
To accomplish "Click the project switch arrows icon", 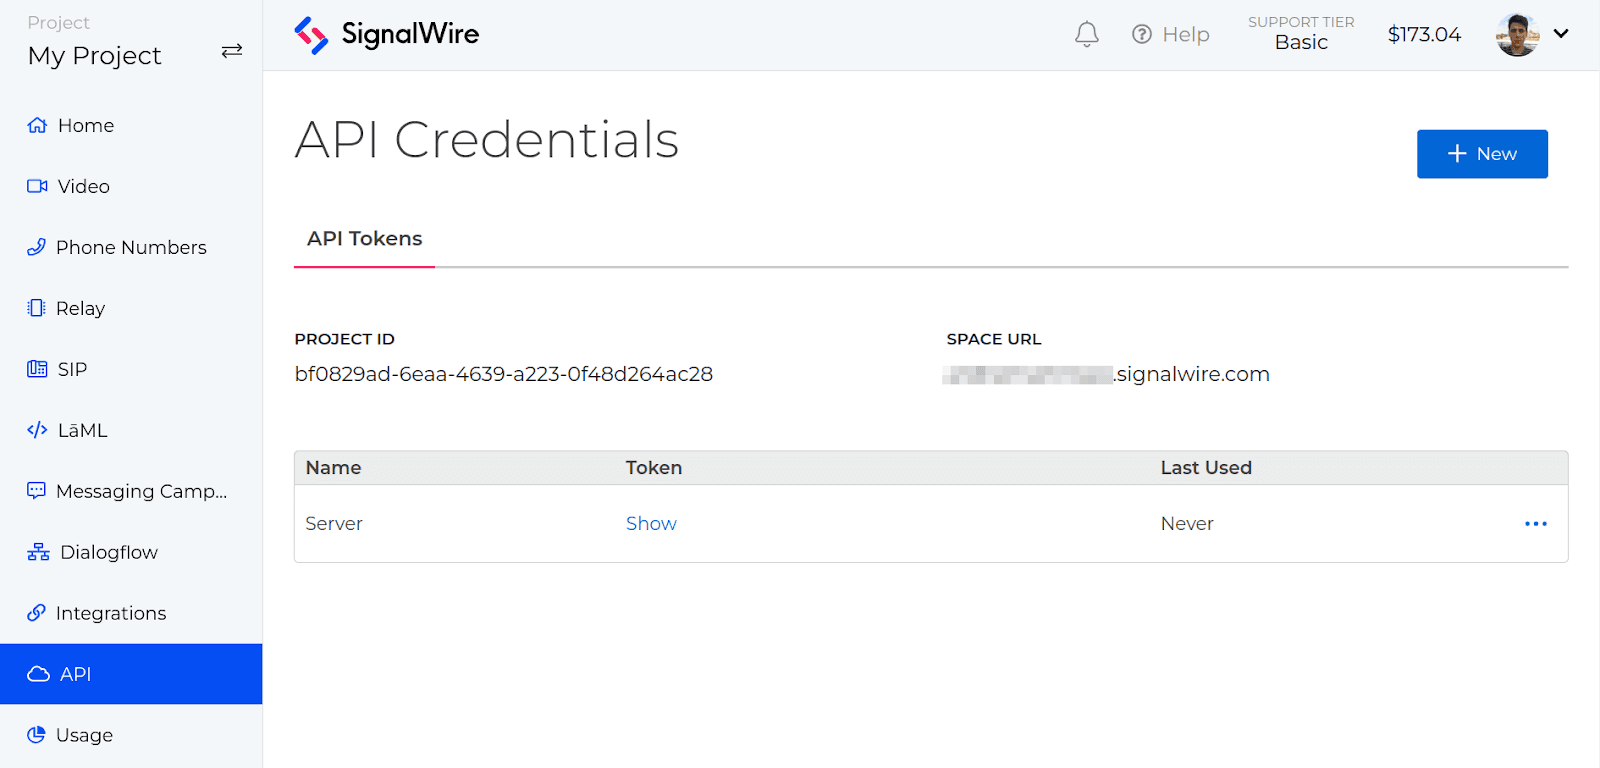I will 232,51.
